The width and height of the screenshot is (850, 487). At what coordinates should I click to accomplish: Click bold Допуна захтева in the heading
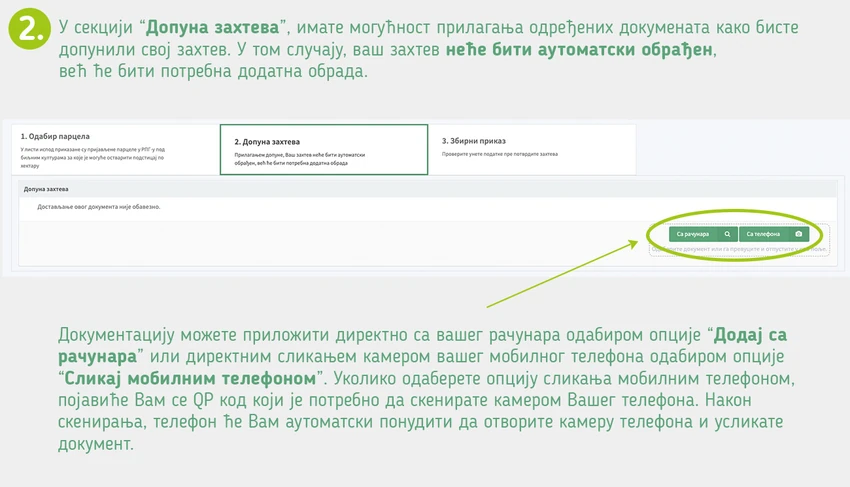pos(212,27)
